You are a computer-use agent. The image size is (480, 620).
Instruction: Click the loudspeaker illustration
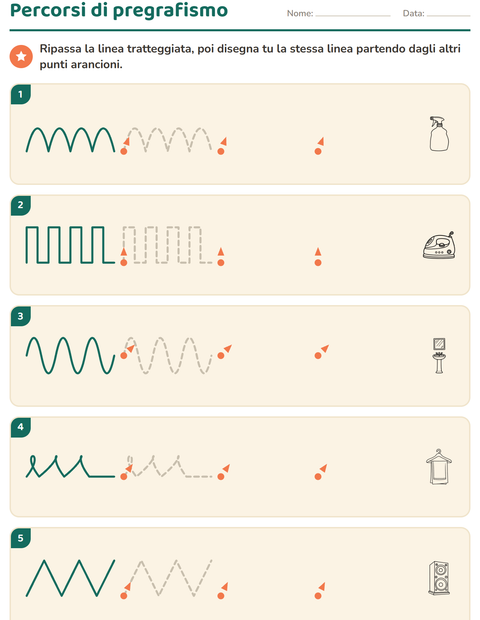coord(439,578)
